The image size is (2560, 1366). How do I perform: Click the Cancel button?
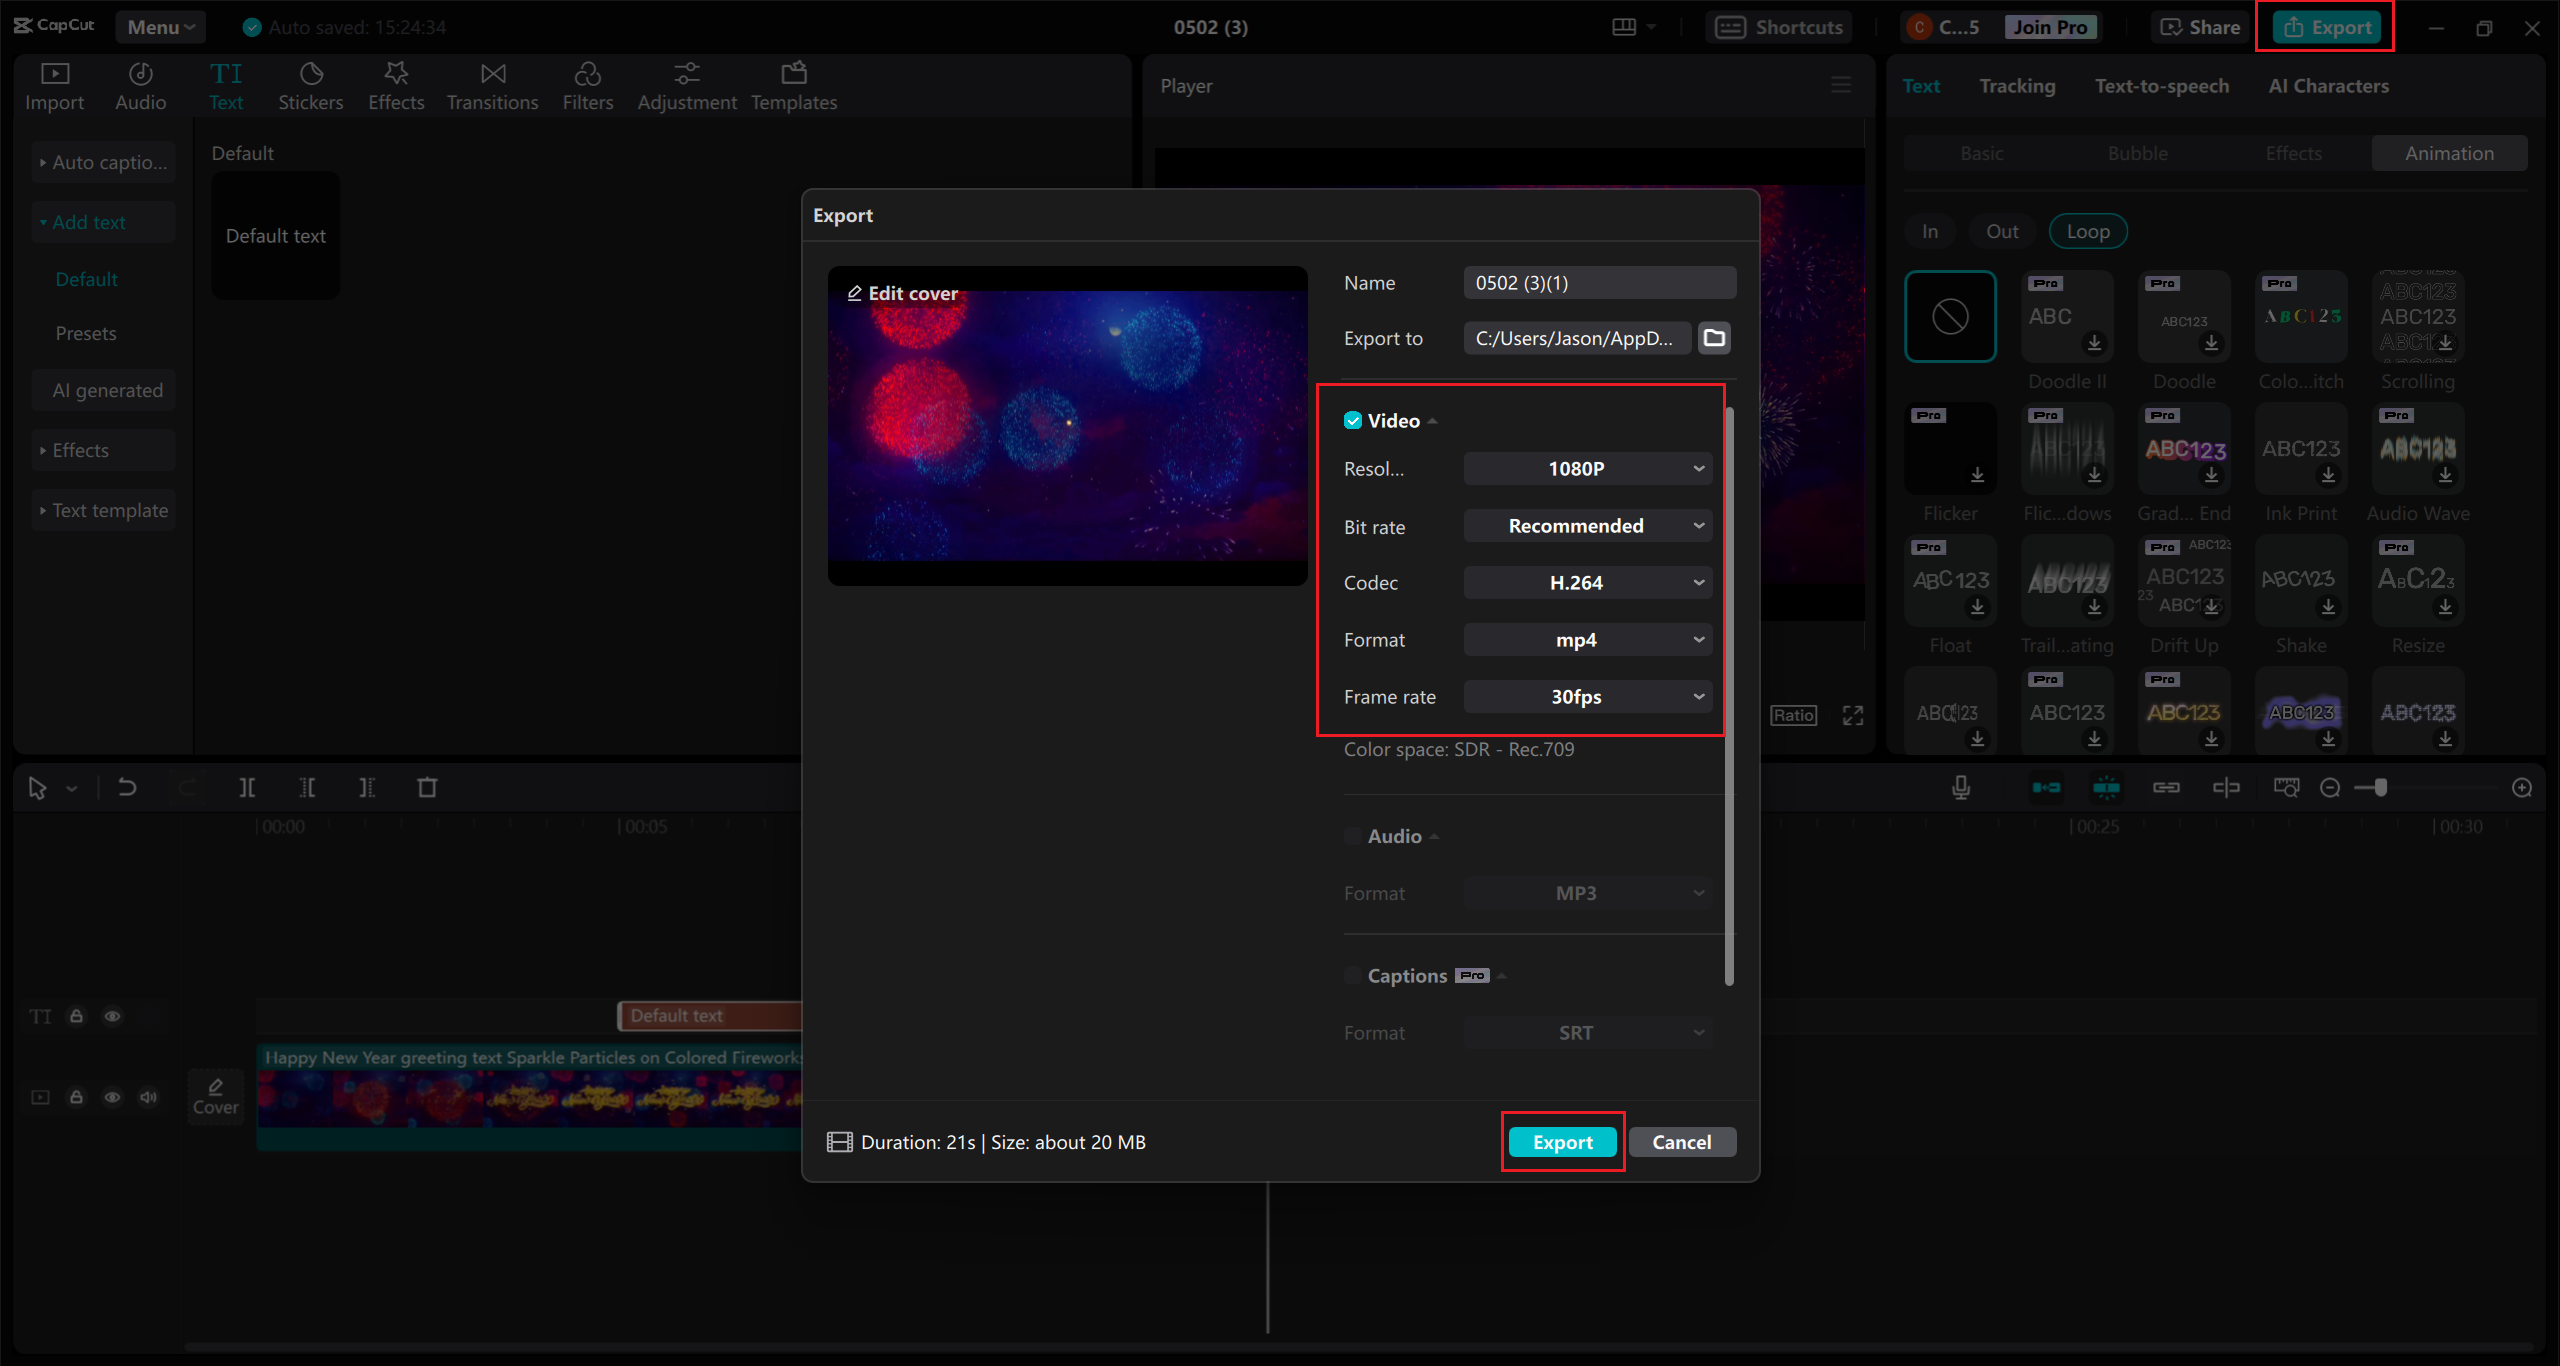coord(1681,1142)
